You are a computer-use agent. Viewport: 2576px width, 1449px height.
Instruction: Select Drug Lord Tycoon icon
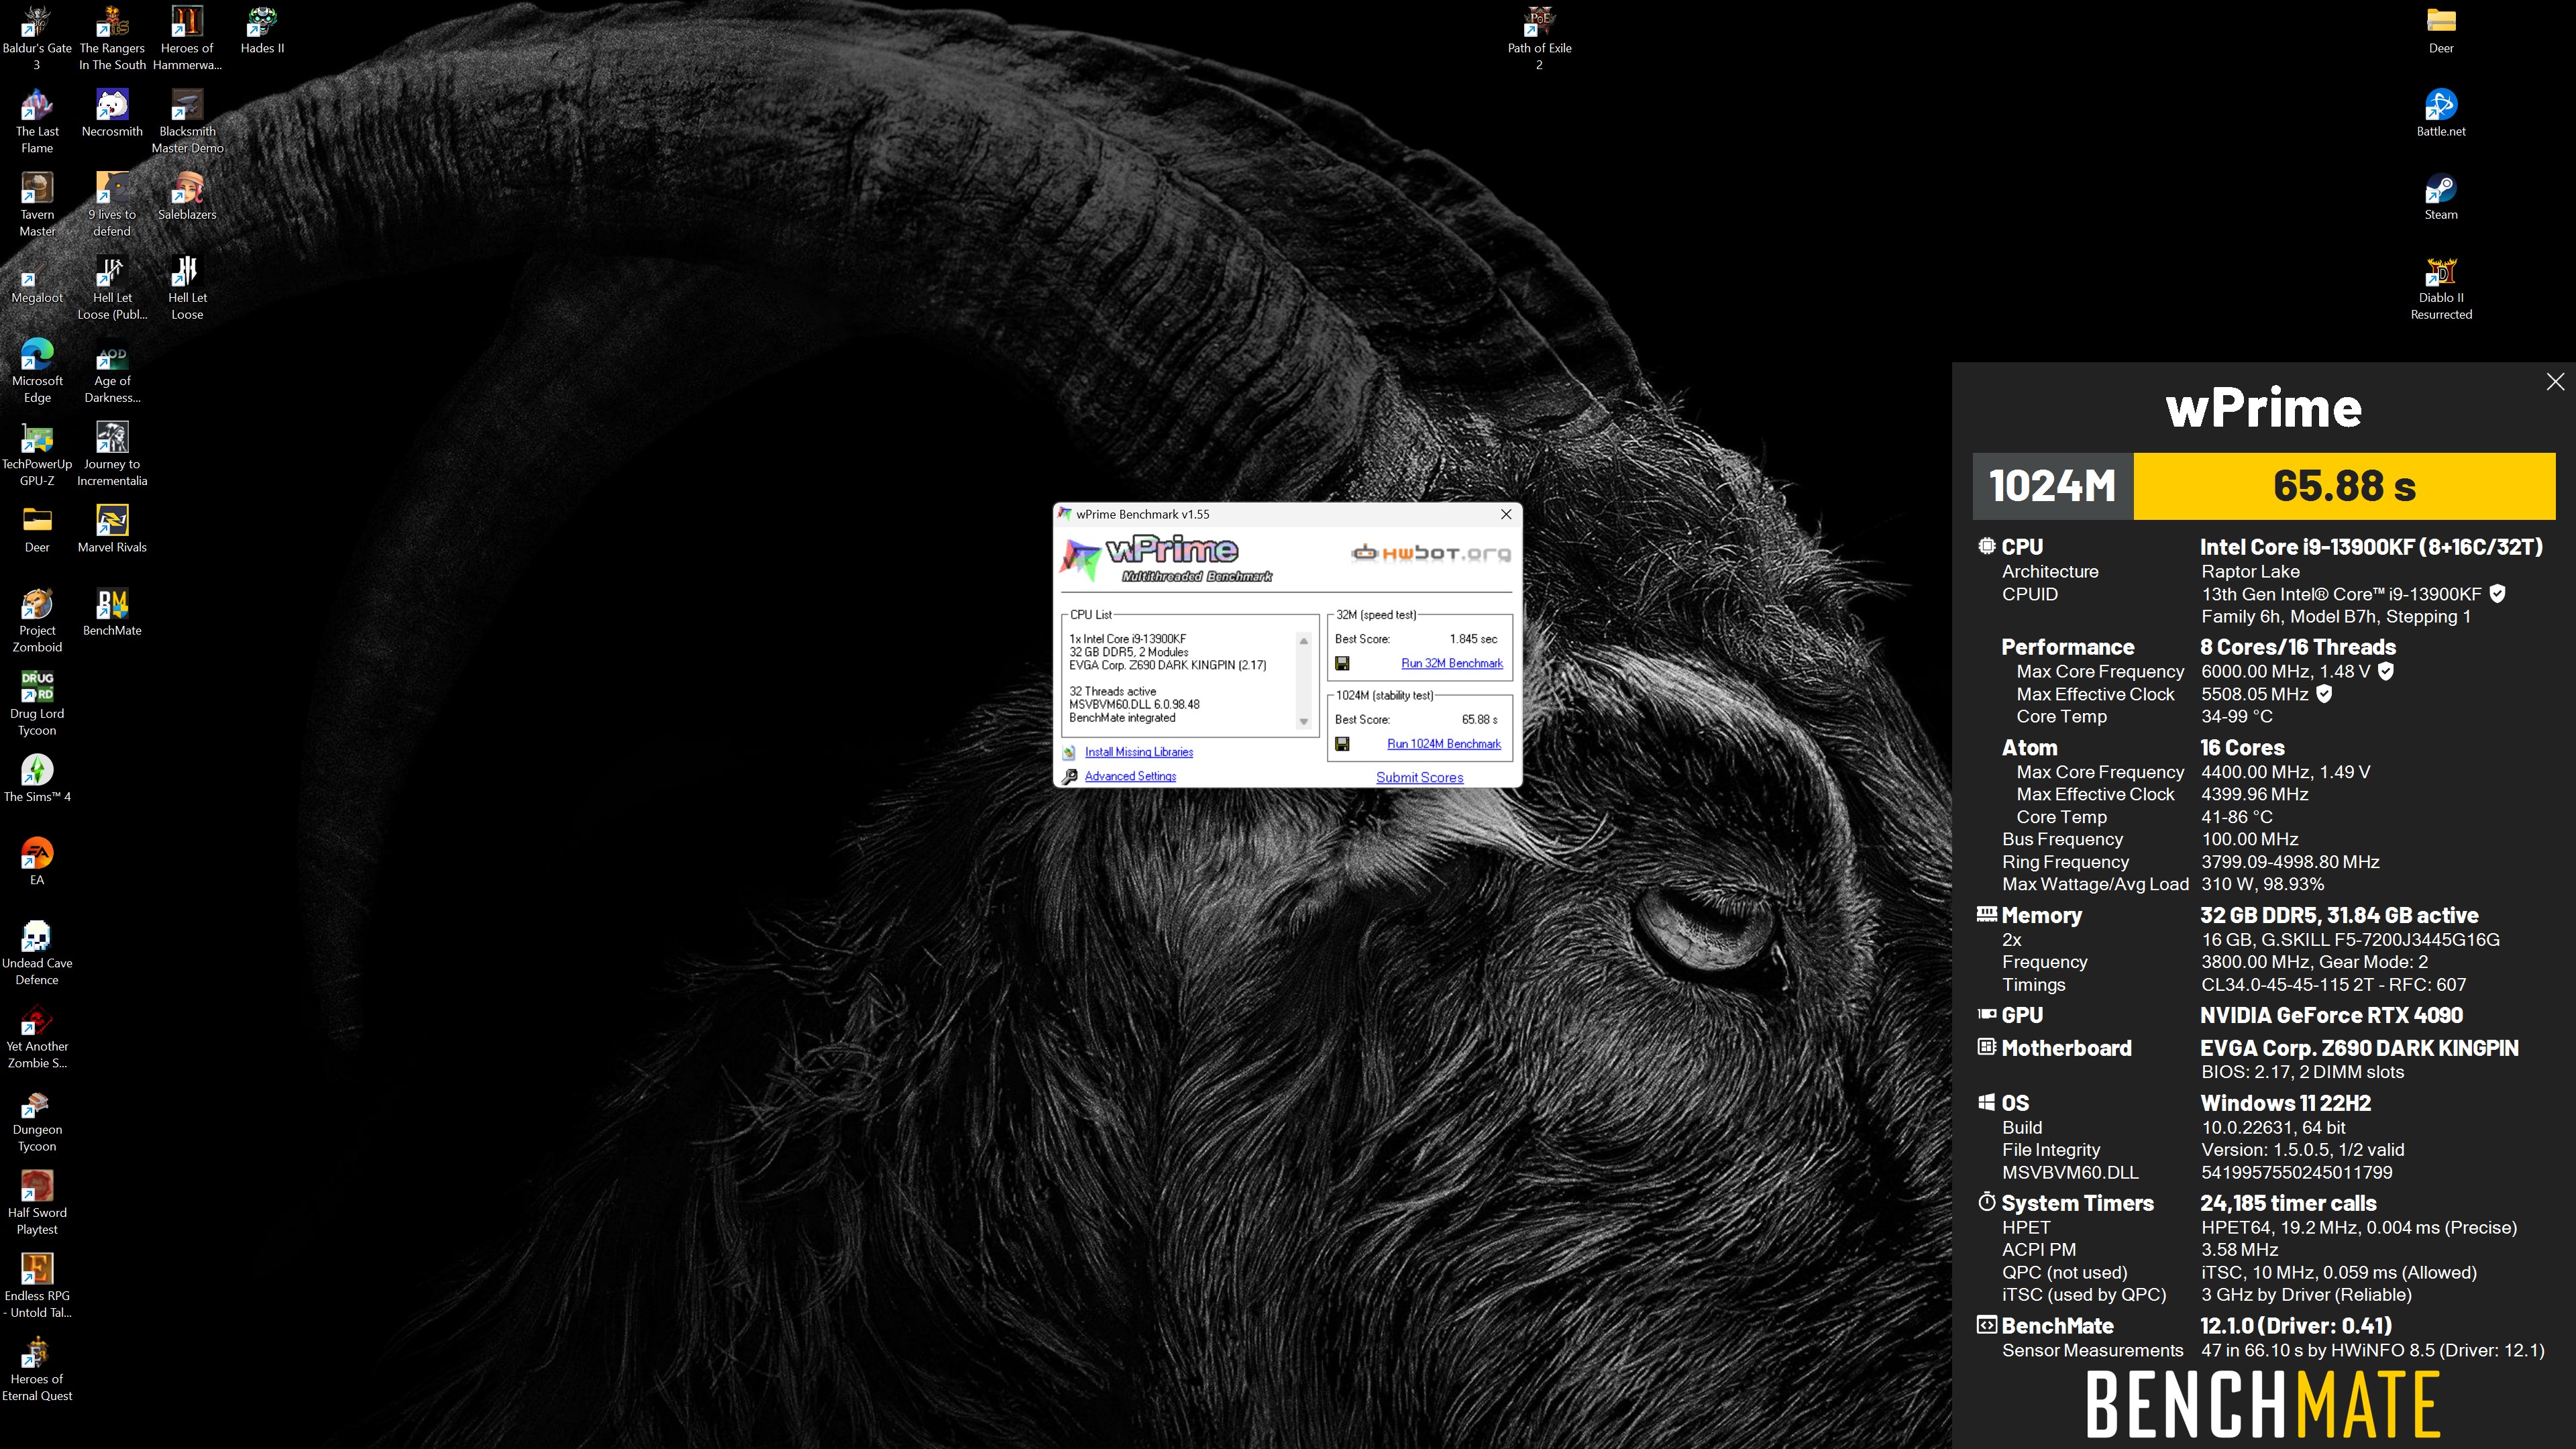click(x=37, y=702)
